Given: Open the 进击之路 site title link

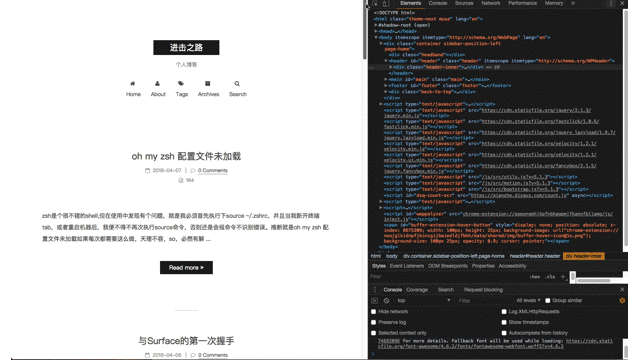Looking at the screenshot, I should (x=186, y=47).
